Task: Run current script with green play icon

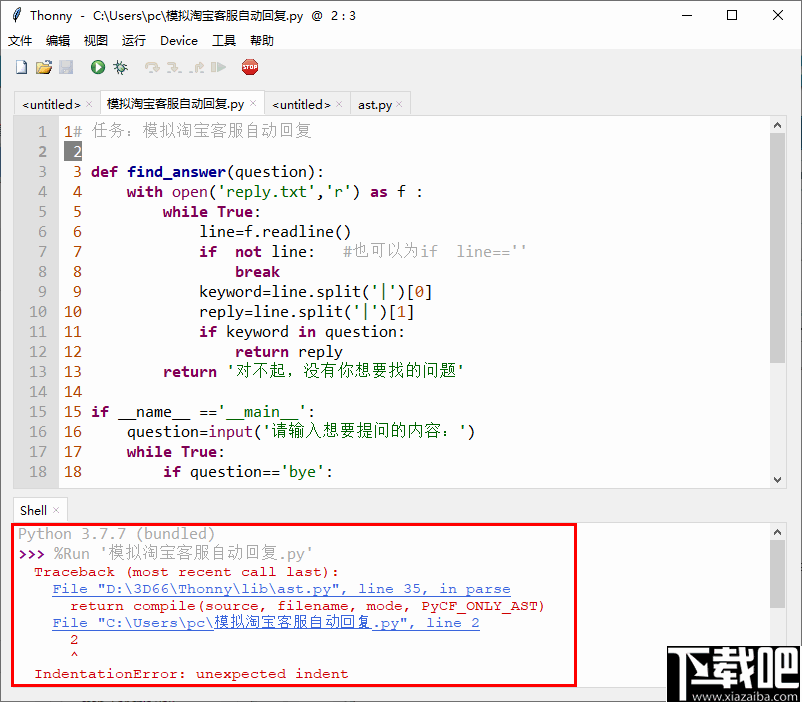Action: coord(98,67)
